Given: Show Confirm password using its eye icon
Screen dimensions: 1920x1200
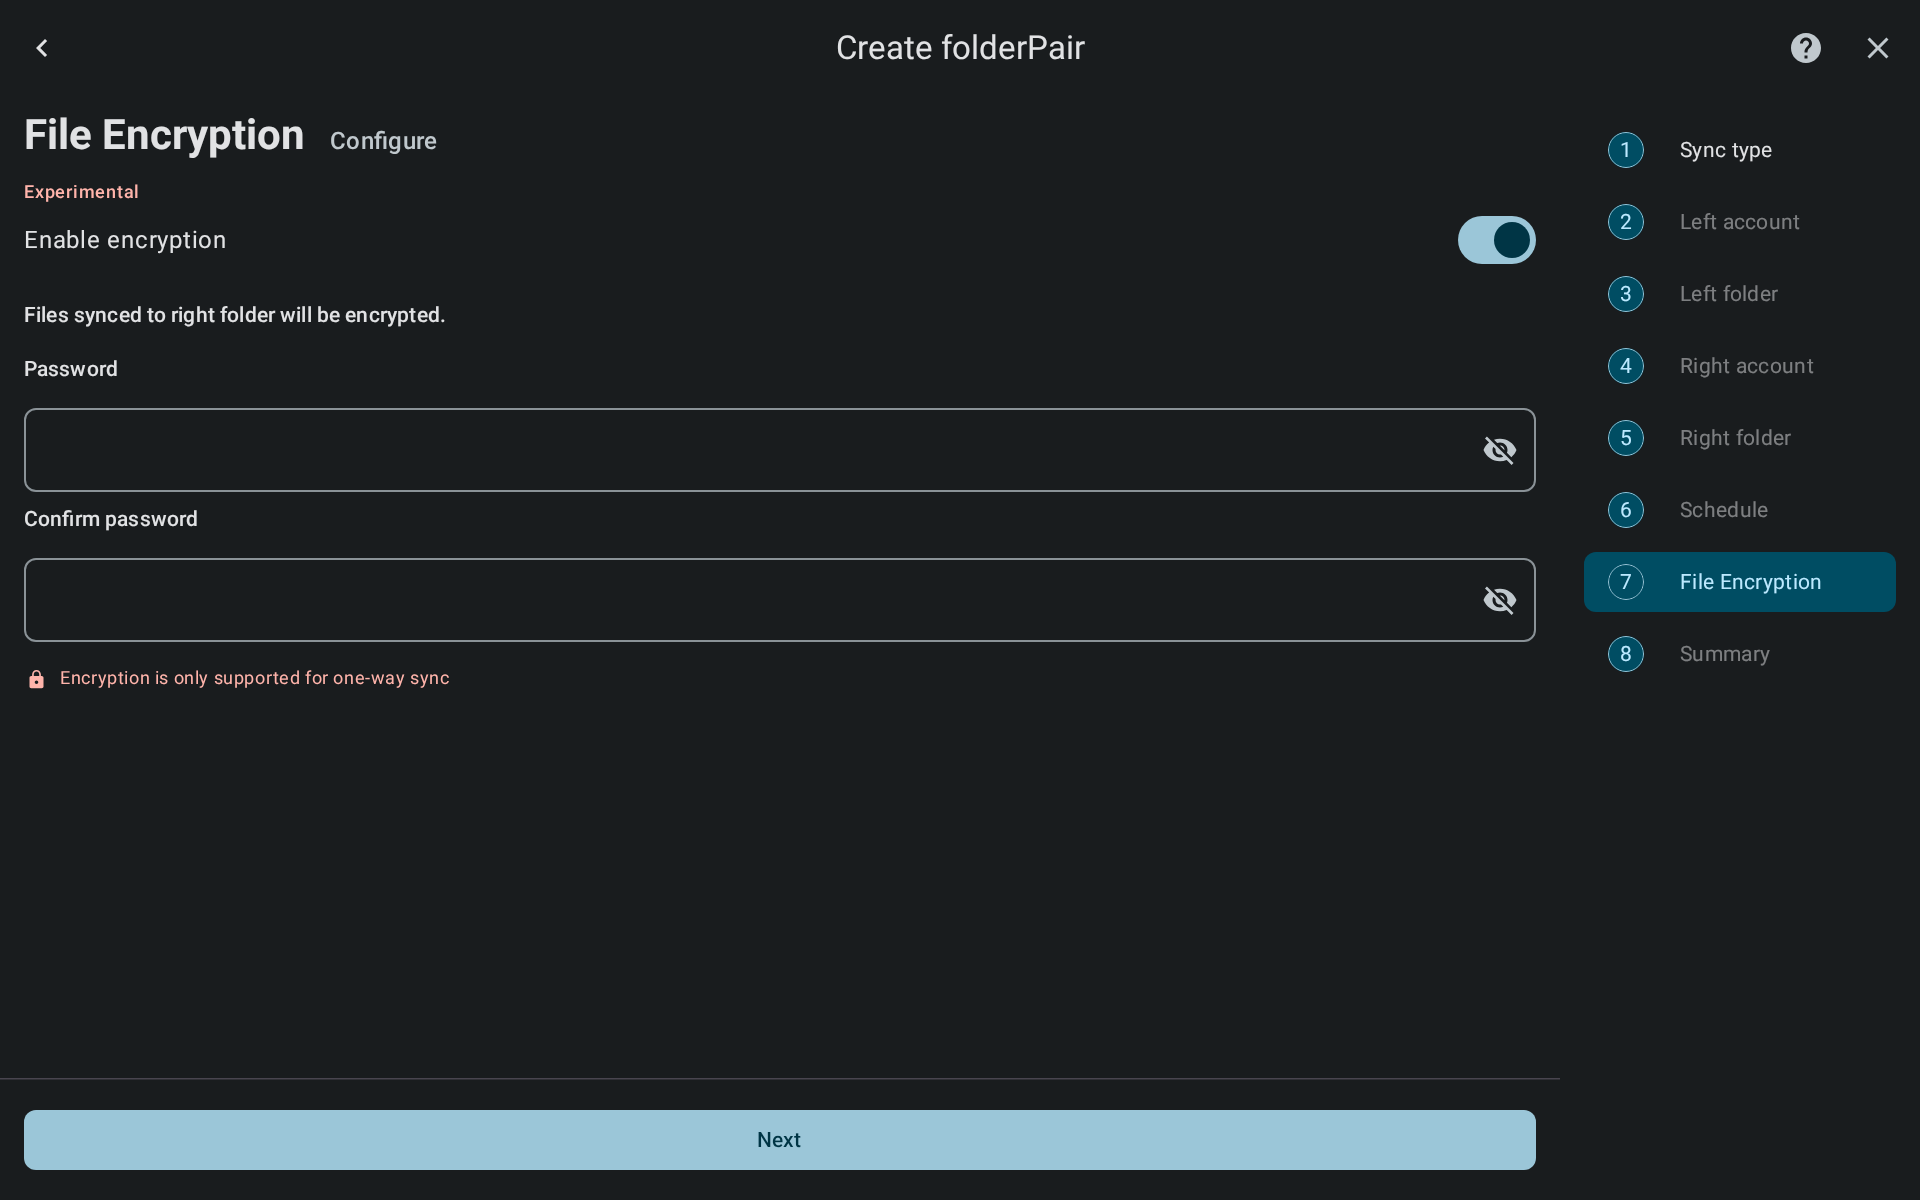Looking at the screenshot, I should (1499, 600).
